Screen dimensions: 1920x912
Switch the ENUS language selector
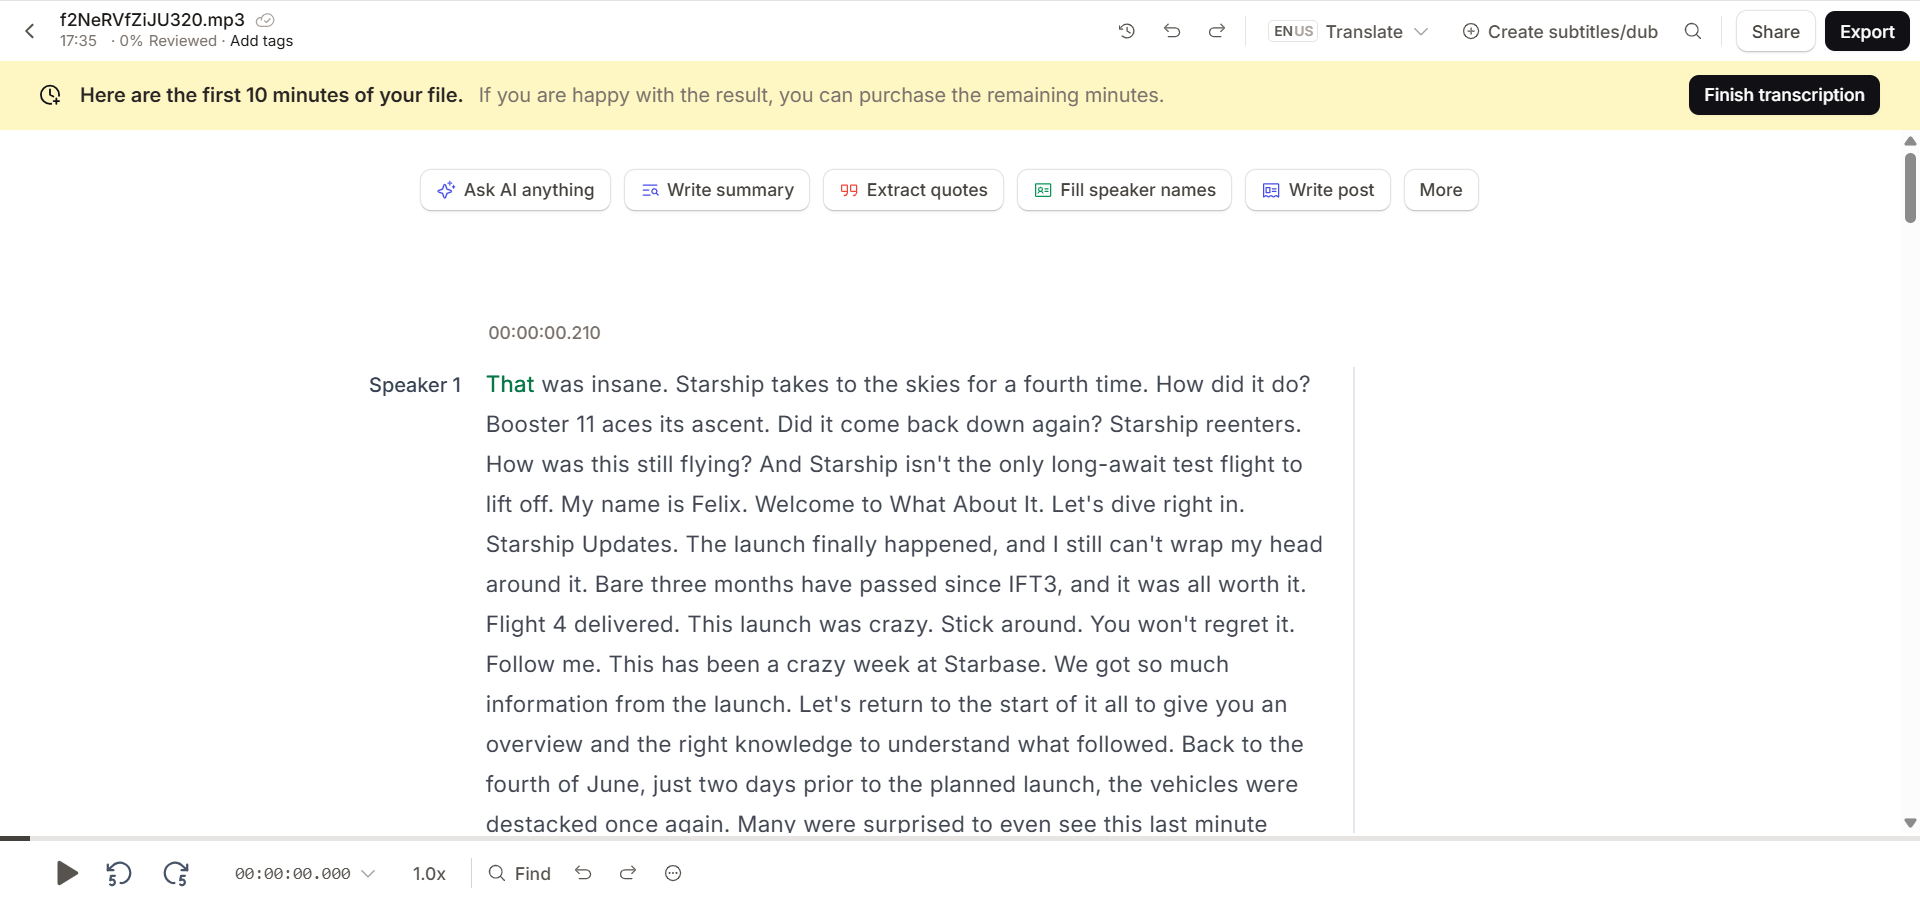coord(1292,31)
